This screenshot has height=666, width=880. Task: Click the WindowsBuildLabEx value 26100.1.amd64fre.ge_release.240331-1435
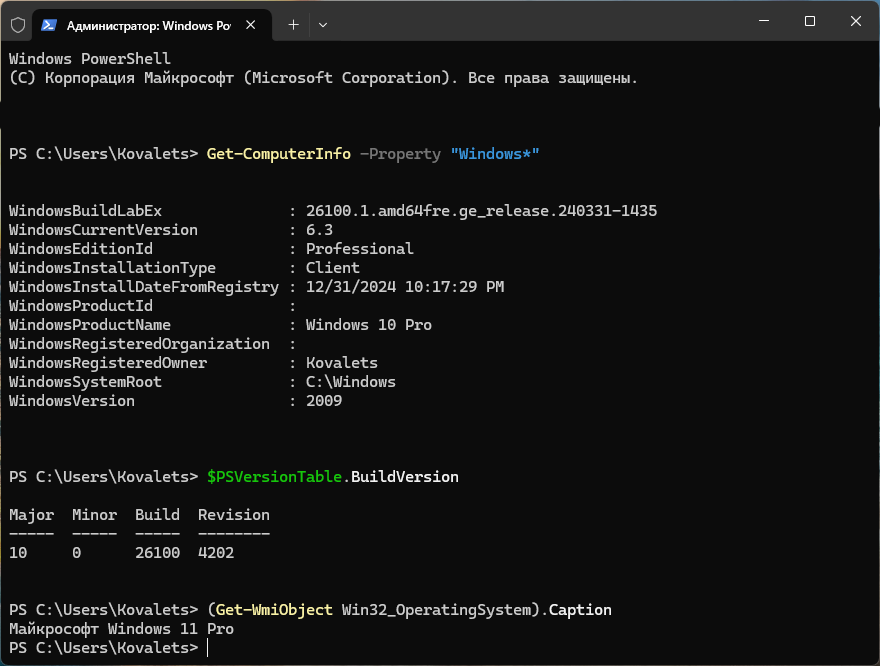[481, 211]
